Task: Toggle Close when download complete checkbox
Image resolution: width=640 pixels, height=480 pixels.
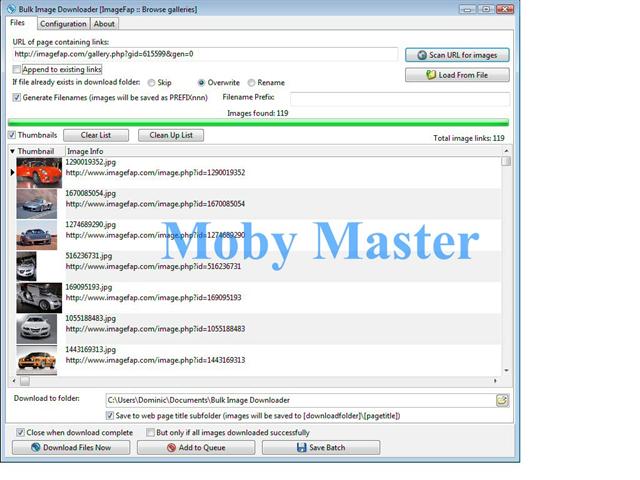Action: [x=20, y=432]
